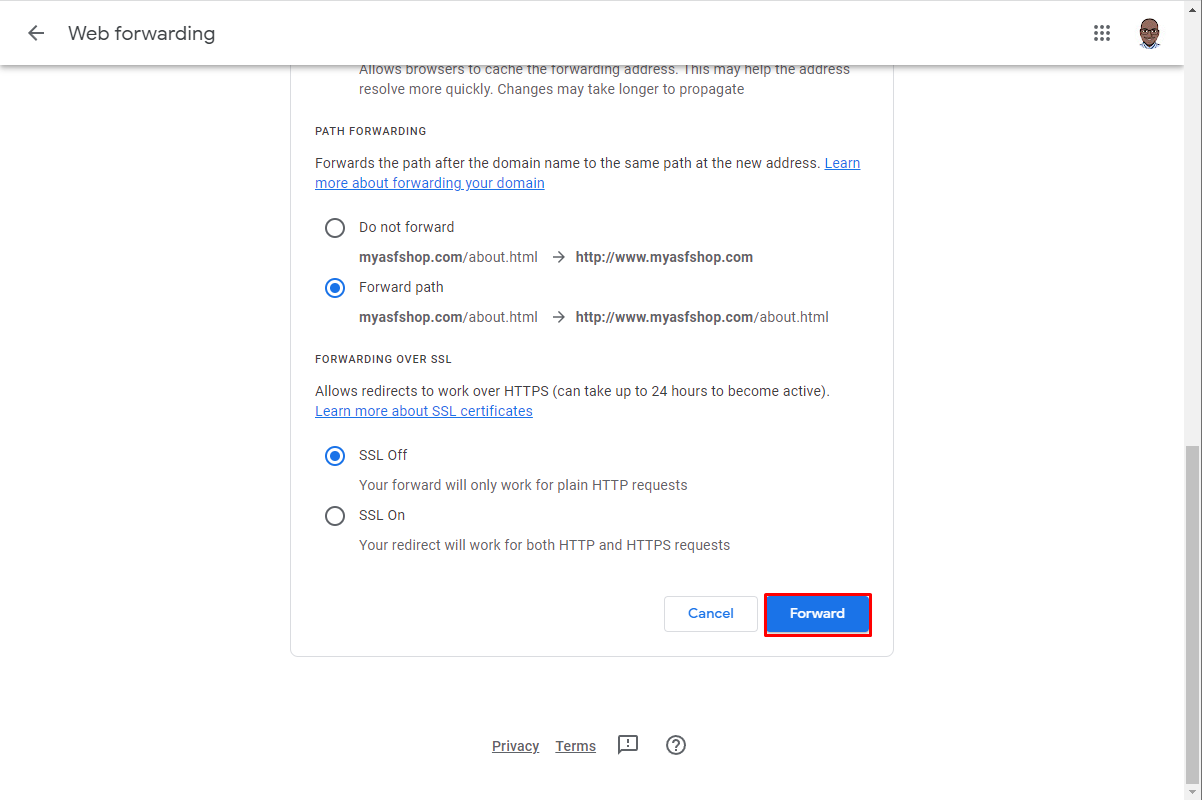1202x800 pixels.
Task: Open the Privacy link in footer
Action: [515, 746]
